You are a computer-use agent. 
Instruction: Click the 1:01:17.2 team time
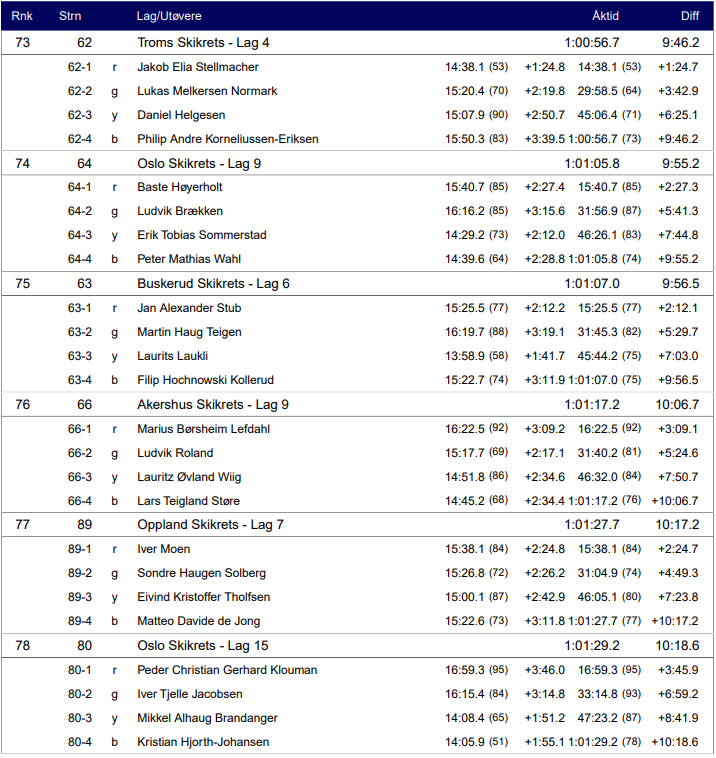click(x=592, y=405)
